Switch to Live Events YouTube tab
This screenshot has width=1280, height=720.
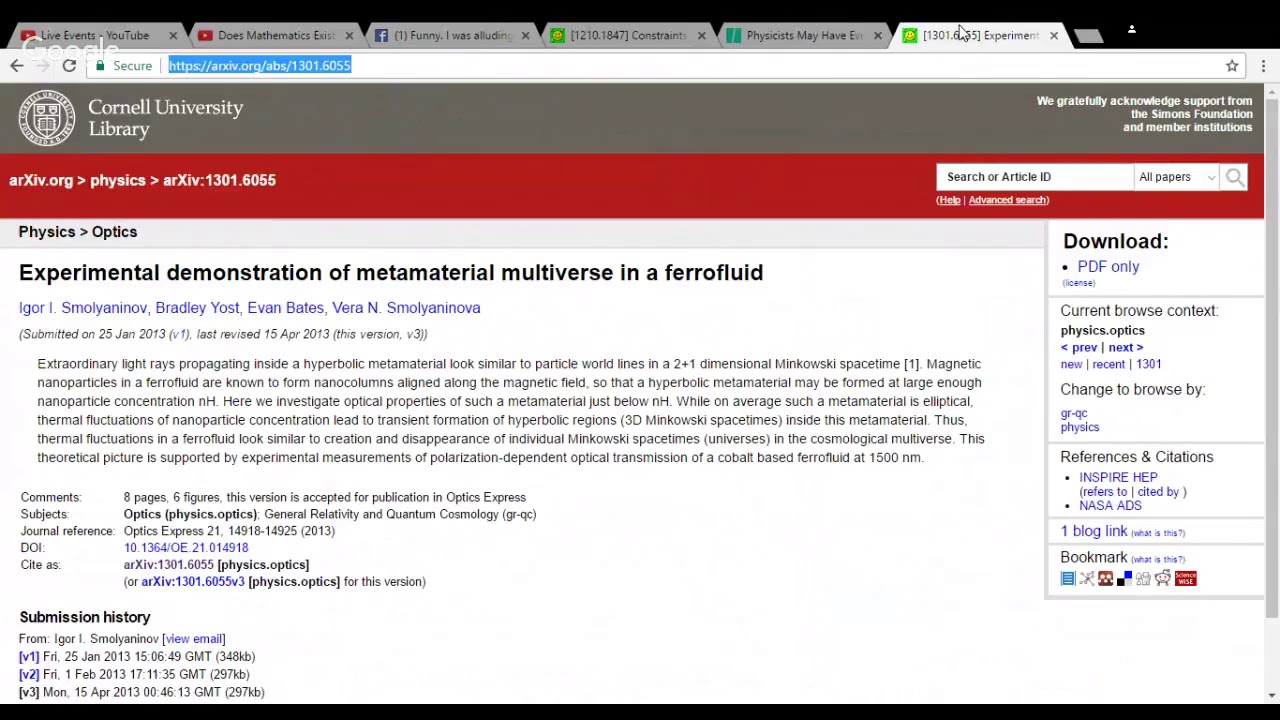pyautogui.click(x=95, y=36)
